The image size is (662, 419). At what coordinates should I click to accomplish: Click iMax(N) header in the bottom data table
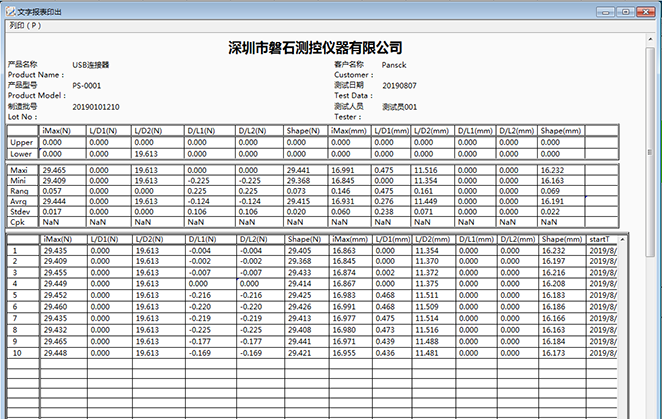click(58, 240)
